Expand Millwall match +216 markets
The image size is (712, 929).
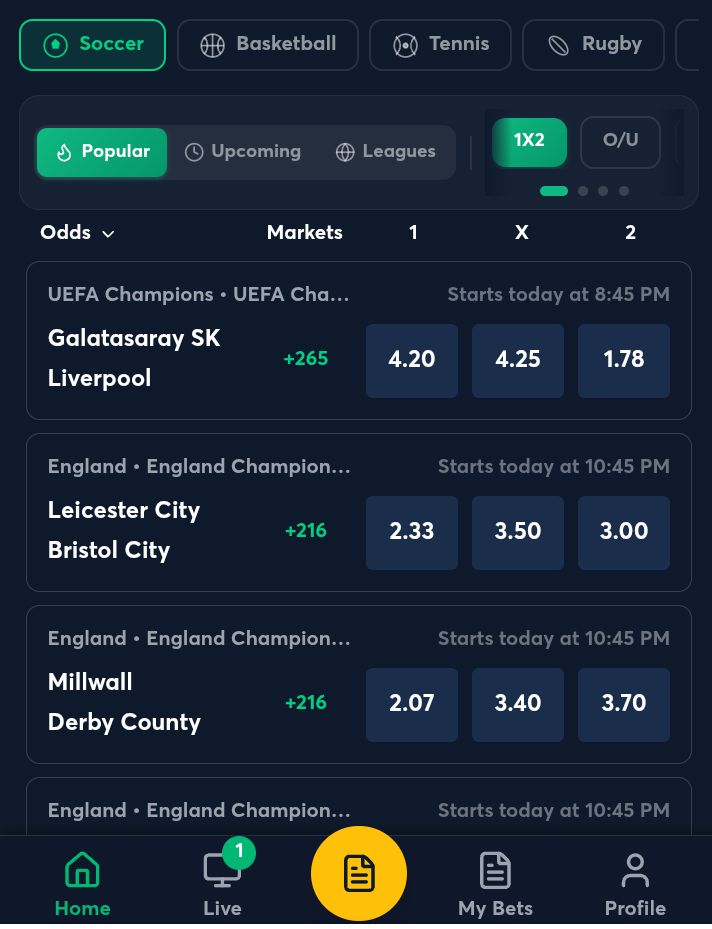point(305,703)
